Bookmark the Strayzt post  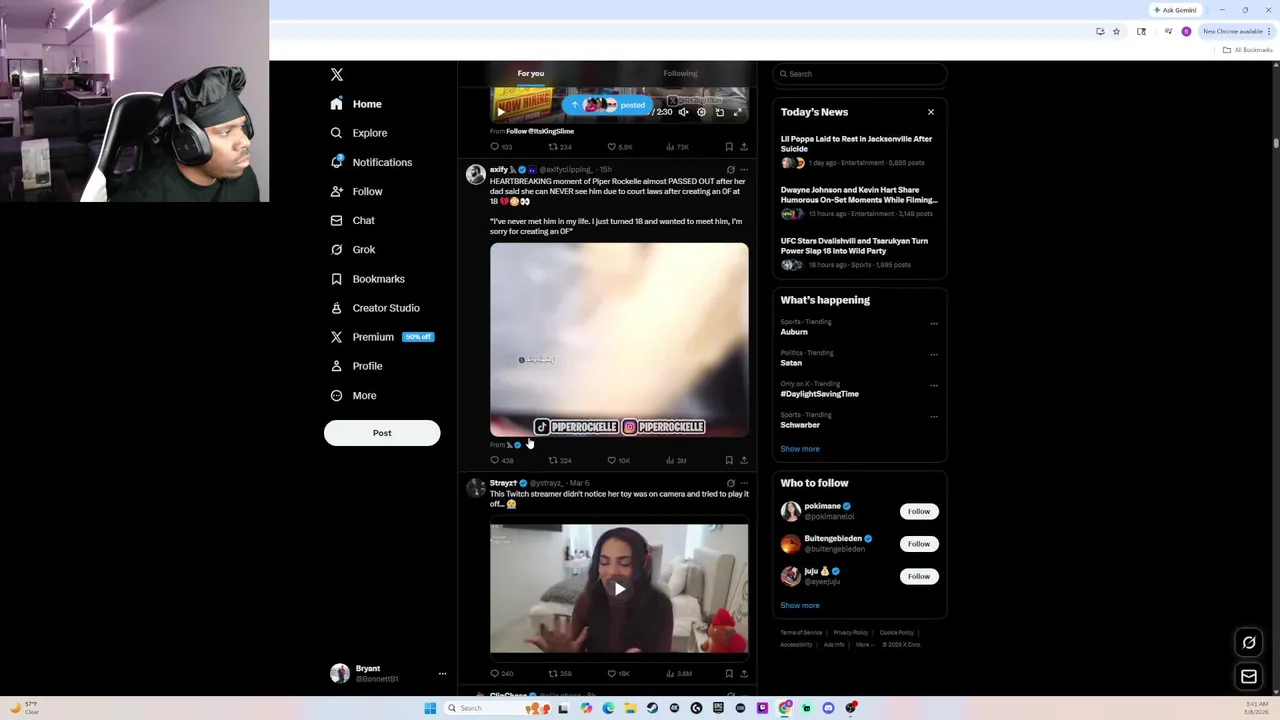729,674
